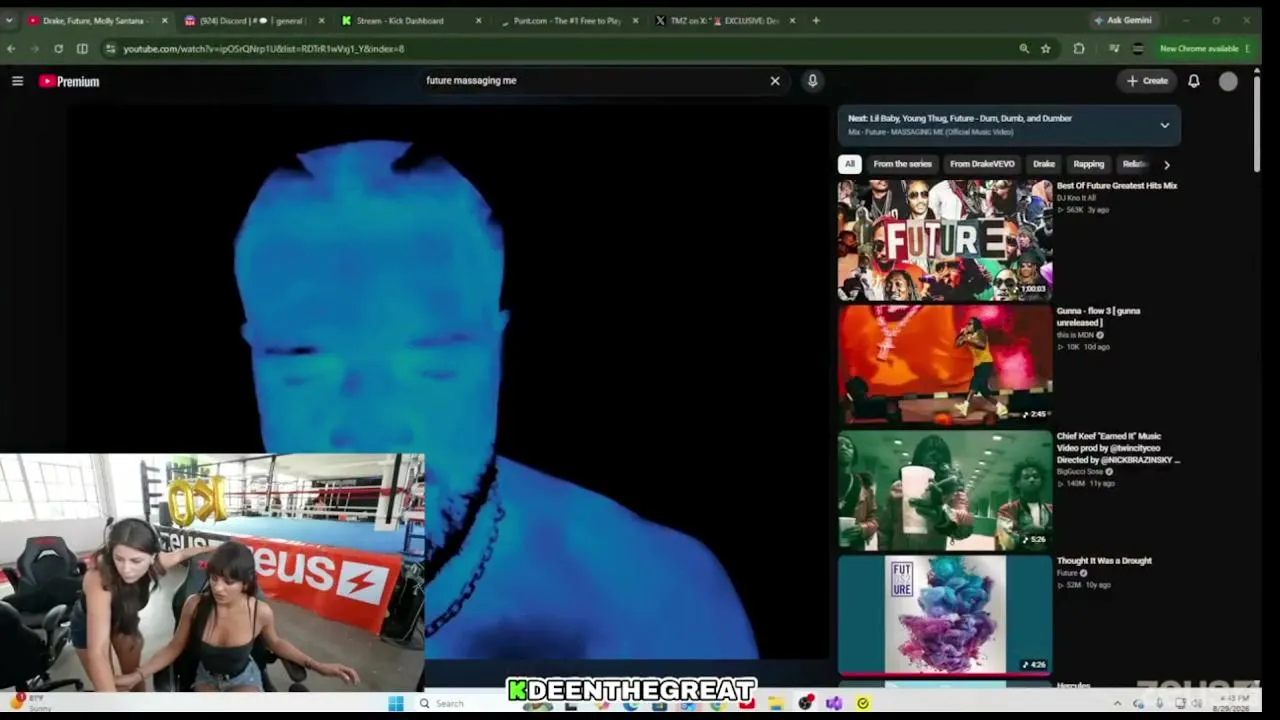View site information icon in address bar
1280x720 pixels.
tap(110, 48)
